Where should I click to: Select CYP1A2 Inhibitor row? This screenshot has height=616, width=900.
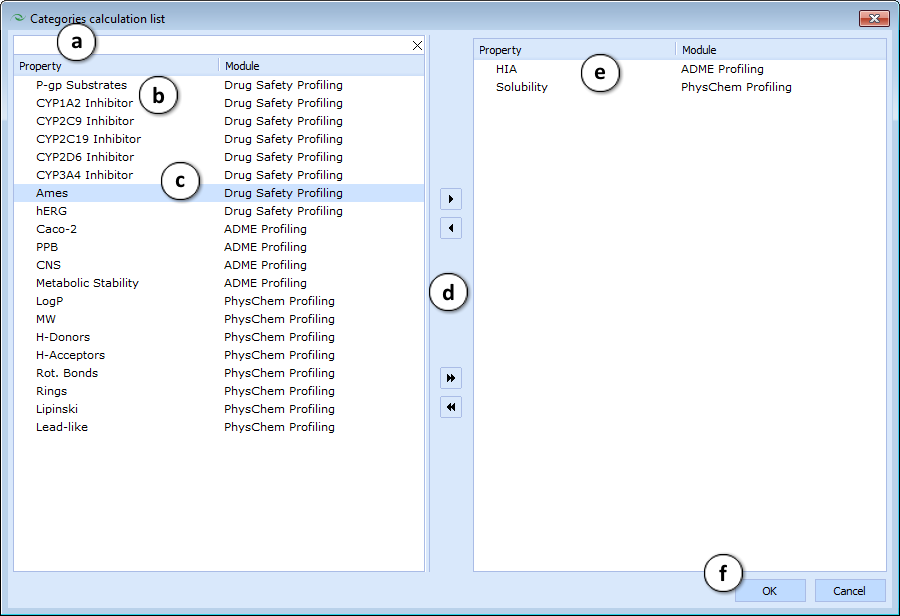coord(219,103)
